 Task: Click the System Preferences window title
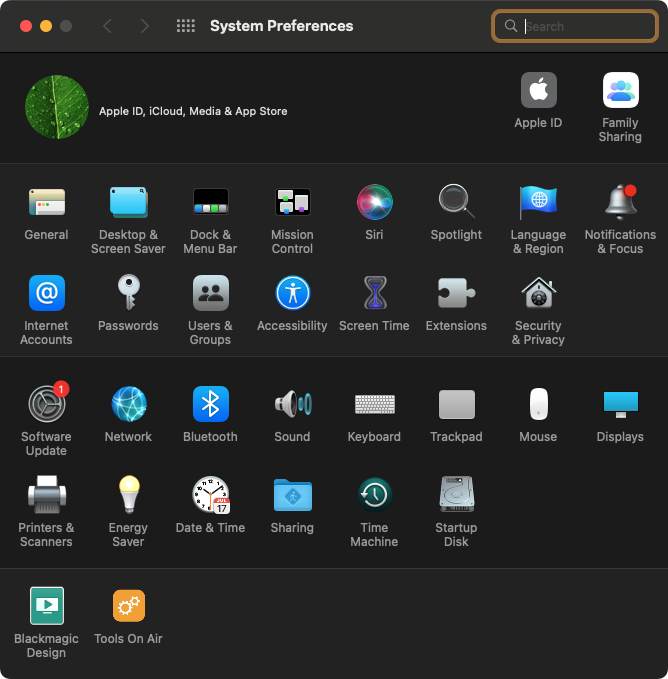(281, 26)
